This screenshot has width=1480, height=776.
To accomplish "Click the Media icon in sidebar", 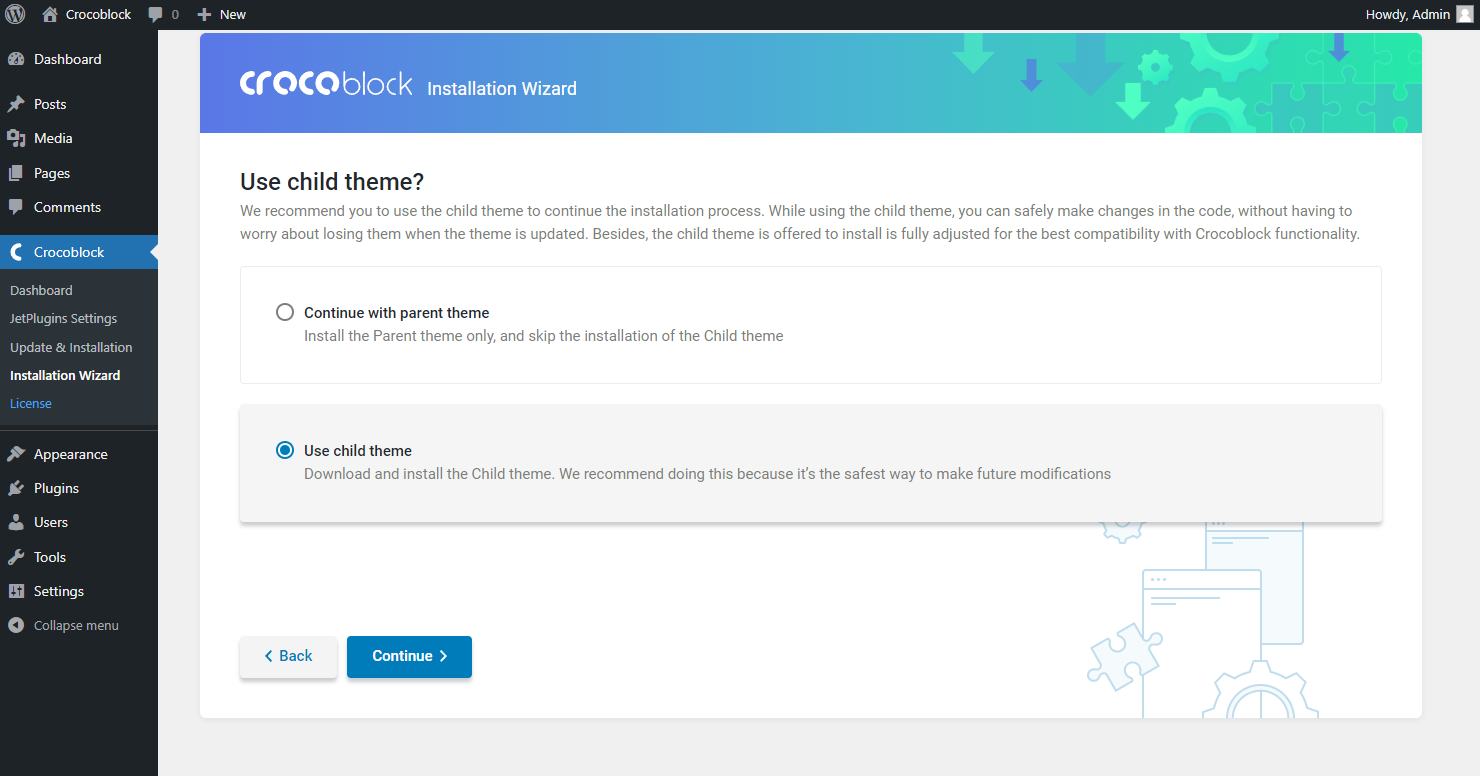I will (x=16, y=138).
